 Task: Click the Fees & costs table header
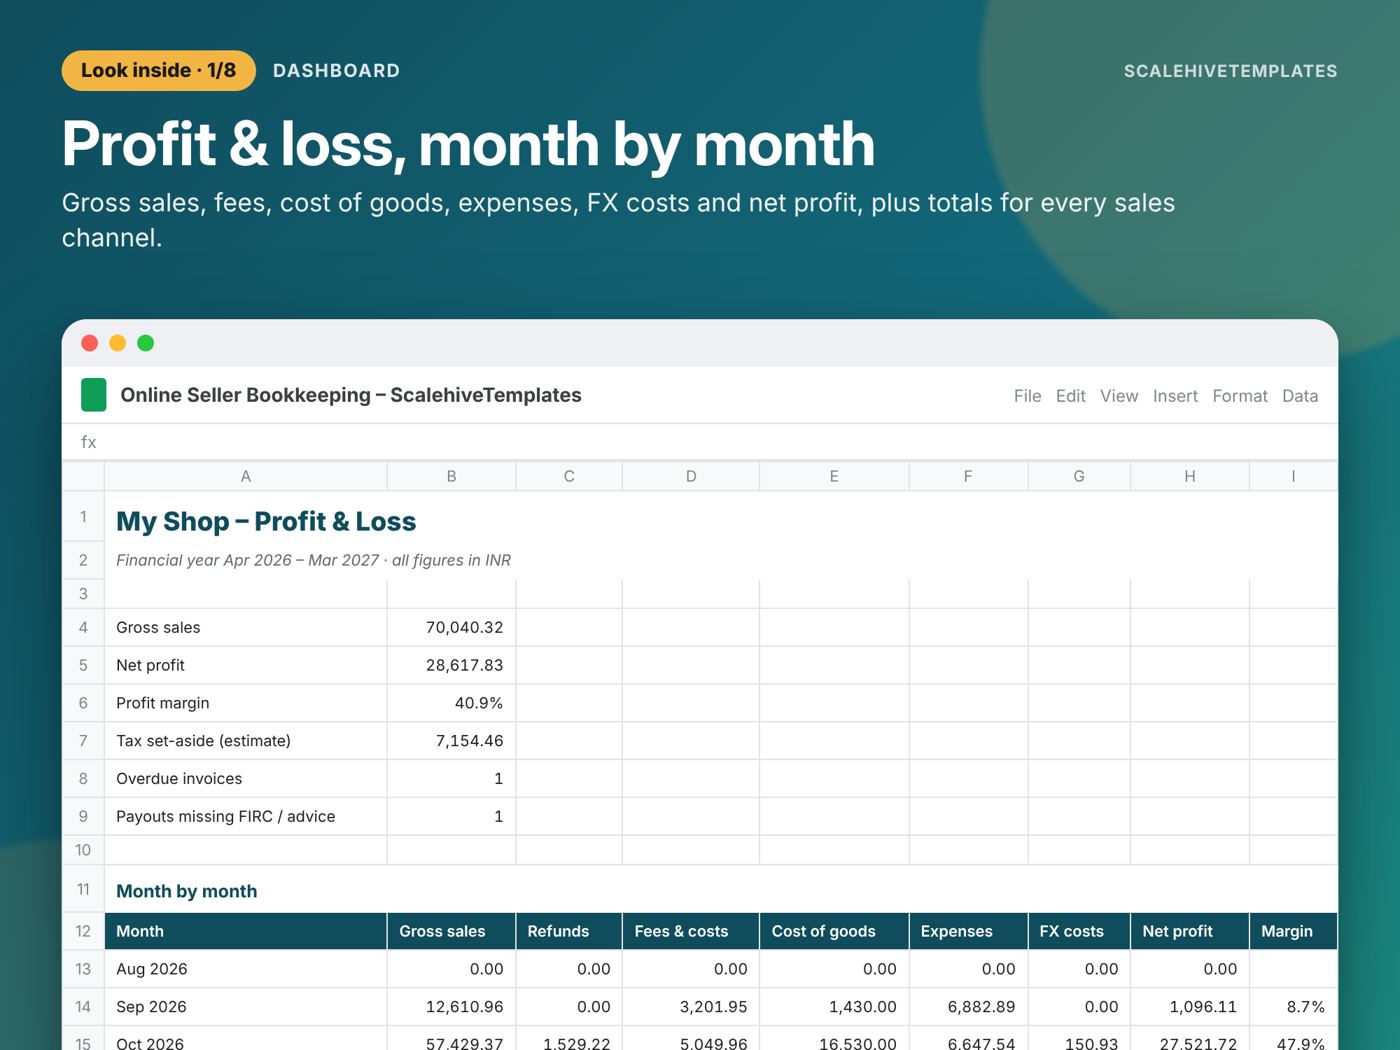(691, 931)
